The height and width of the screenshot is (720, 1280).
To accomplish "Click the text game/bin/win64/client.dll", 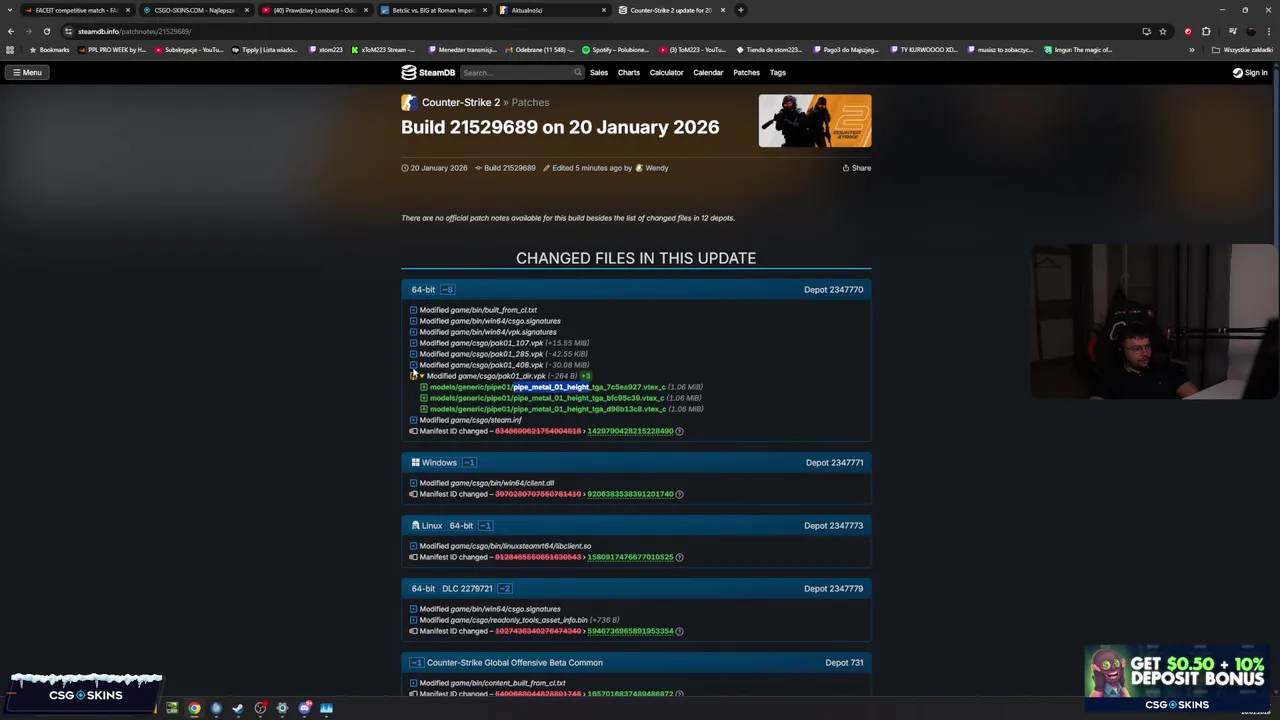I will click(502, 483).
